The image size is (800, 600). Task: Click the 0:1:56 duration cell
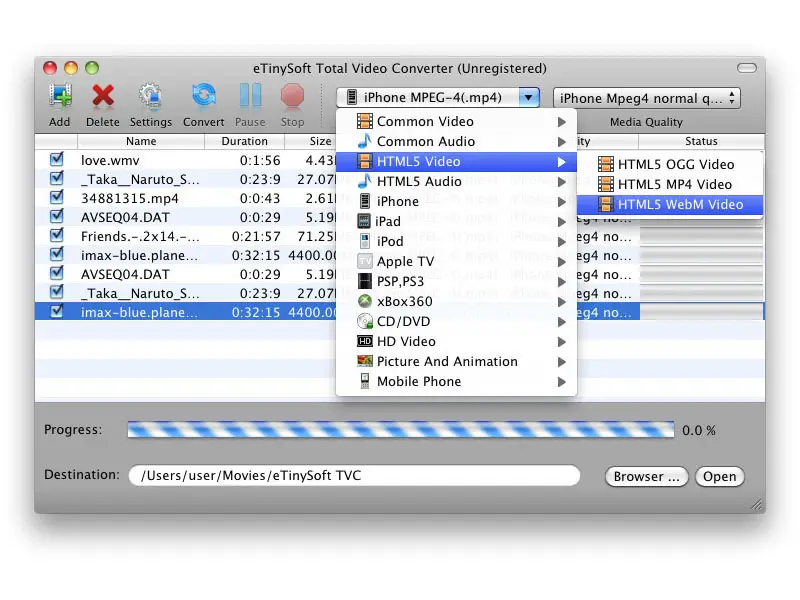pos(260,161)
